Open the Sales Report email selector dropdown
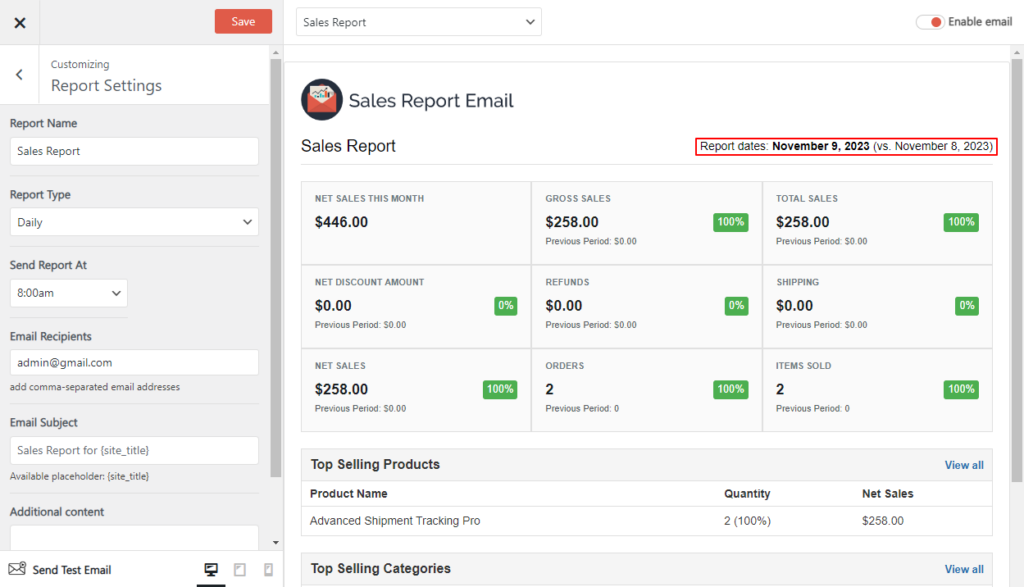 coord(418,22)
